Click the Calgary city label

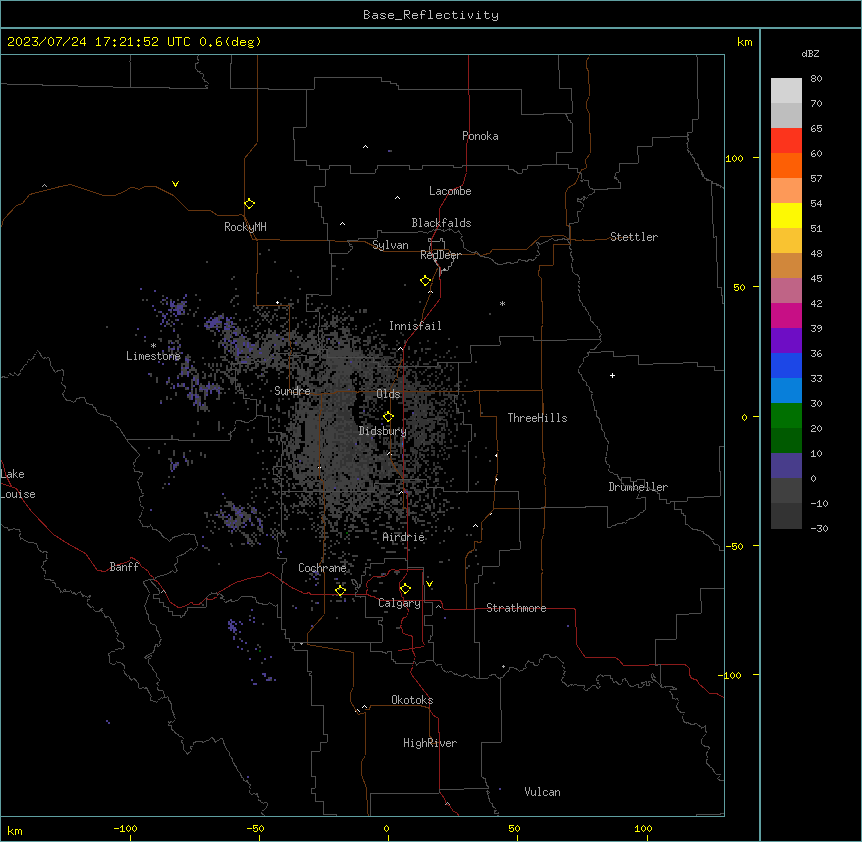[x=399, y=603]
